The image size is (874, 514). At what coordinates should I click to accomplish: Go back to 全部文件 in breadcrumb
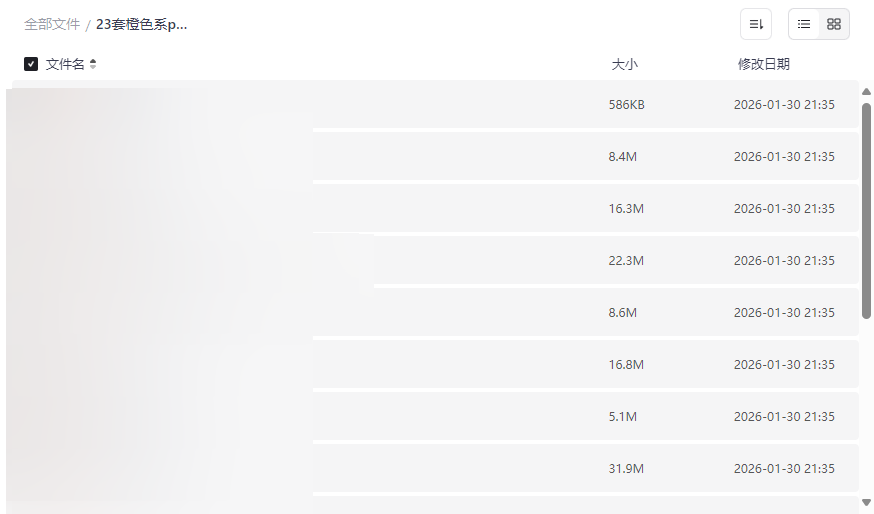(x=52, y=24)
